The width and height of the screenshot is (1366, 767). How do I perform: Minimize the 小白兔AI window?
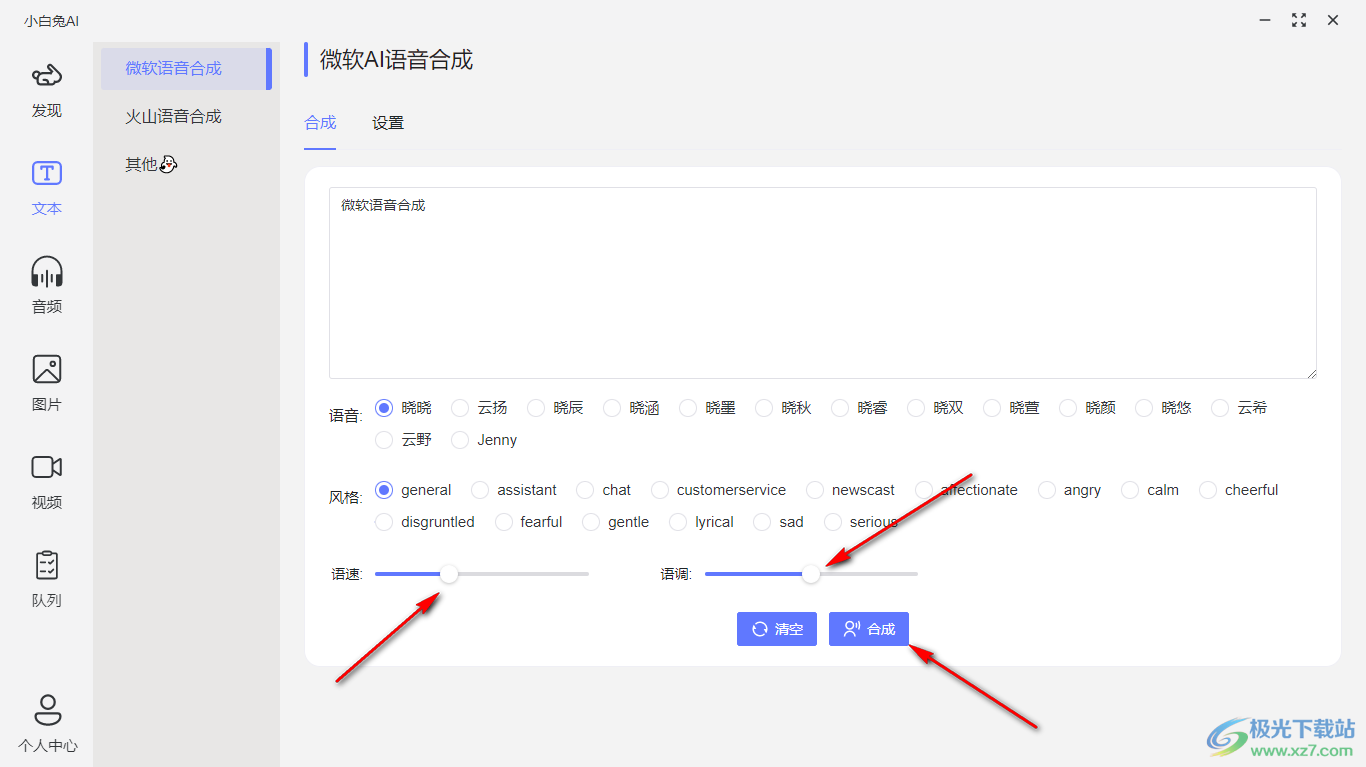1265,20
